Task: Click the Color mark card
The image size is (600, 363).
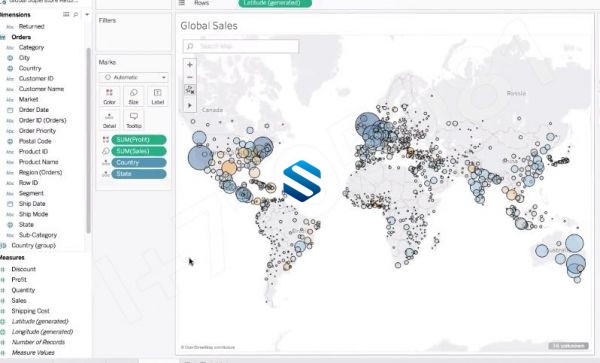Action: click(109, 96)
